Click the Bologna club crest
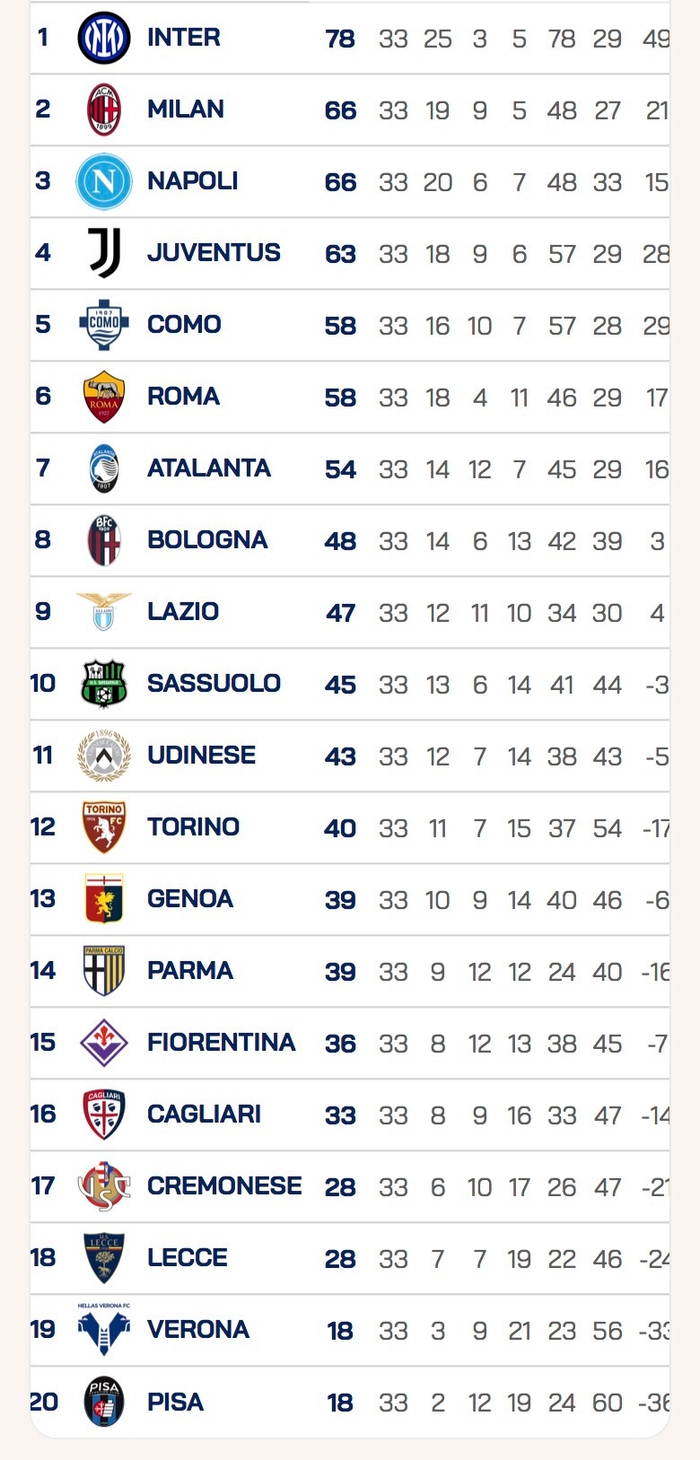700x1460 pixels. [x=104, y=541]
